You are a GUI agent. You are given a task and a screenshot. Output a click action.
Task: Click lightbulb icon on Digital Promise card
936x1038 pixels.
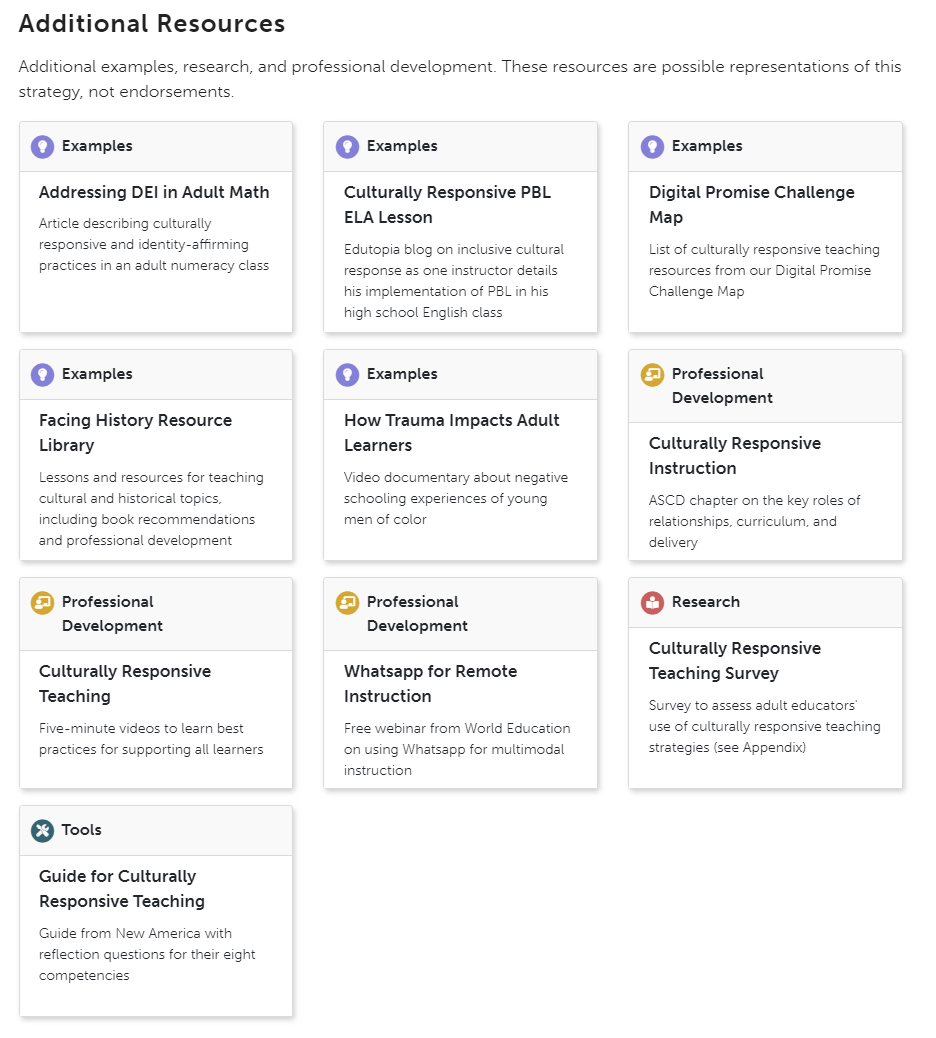pyautogui.click(x=652, y=147)
